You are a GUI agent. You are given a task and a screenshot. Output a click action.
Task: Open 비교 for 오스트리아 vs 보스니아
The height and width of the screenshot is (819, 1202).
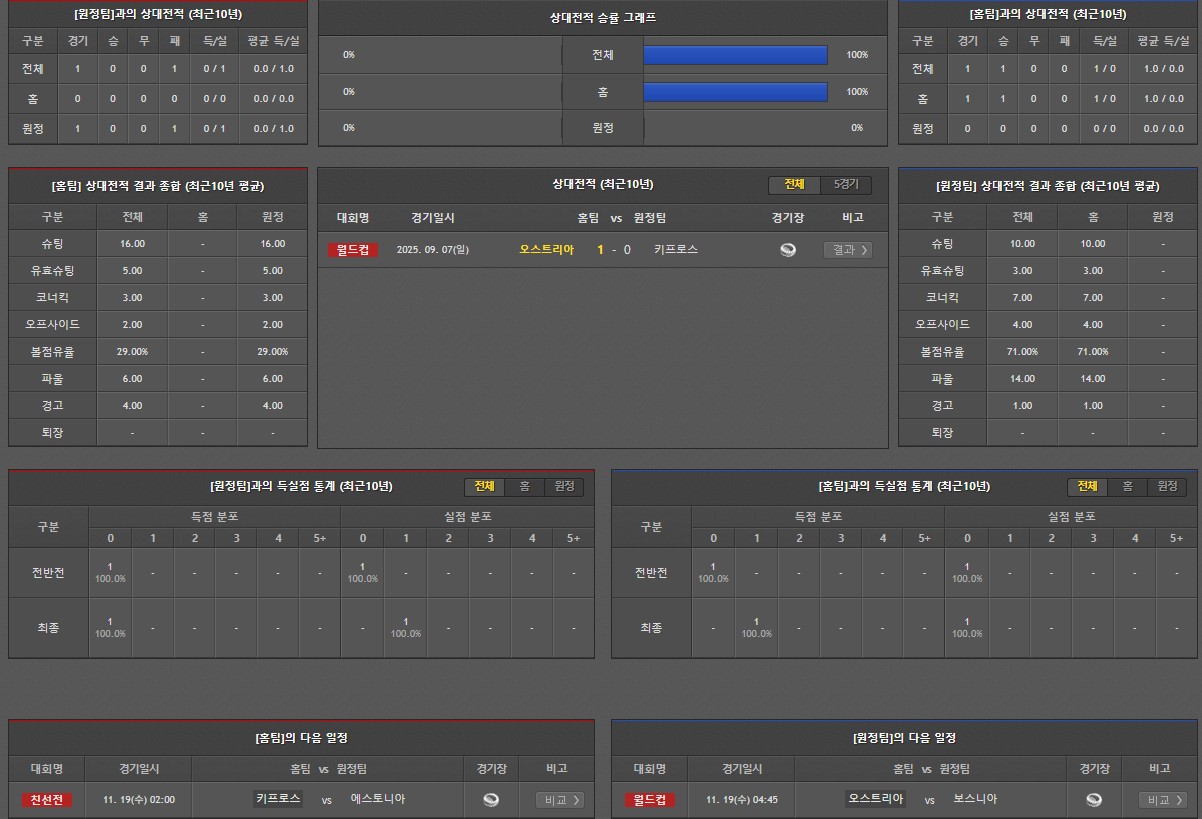[1163, 800]
